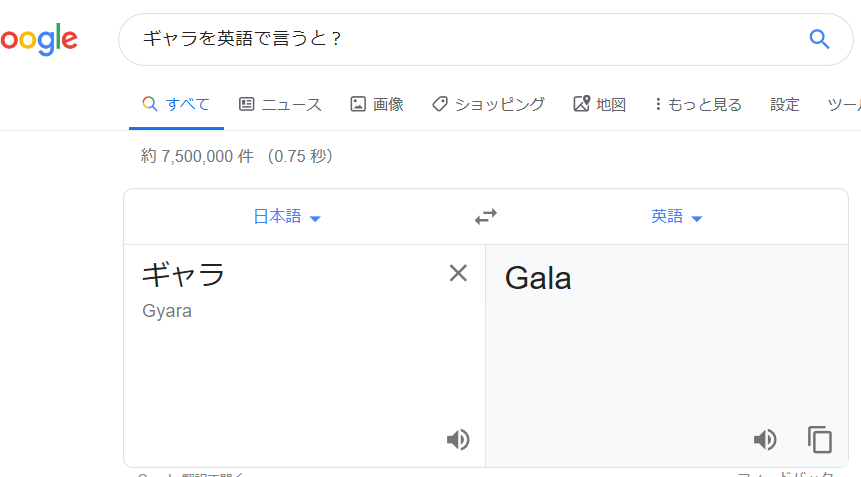Open the 地図 maps tab
Viewport: 861px width, 477px height.
click(x=599, y=104)
